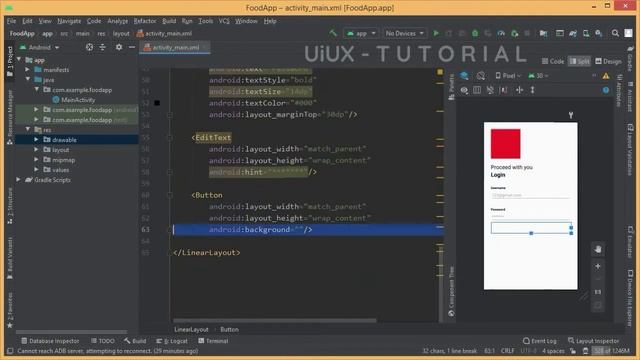The image size is (640, 360).
Task: Expand the drawable folder
Action: (x=36, y=140)
